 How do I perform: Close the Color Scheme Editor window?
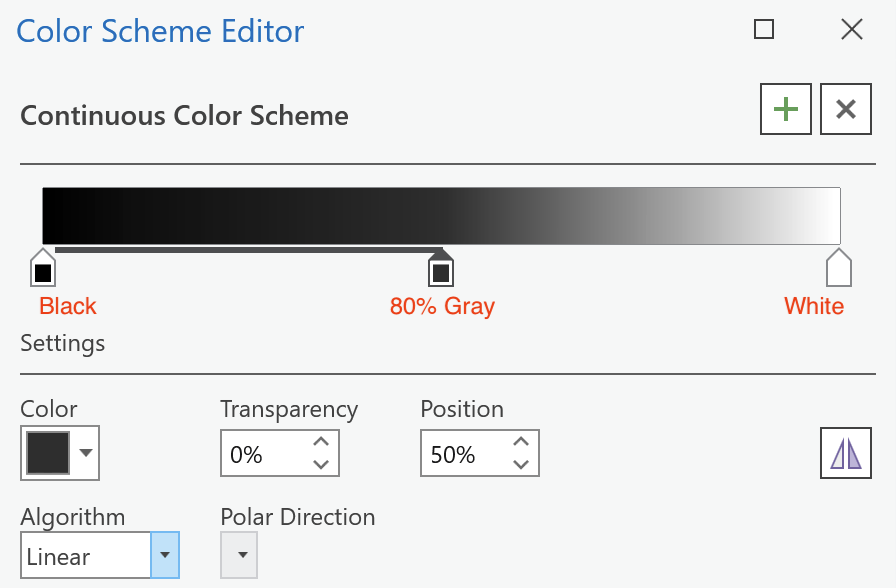pos(851,29)
